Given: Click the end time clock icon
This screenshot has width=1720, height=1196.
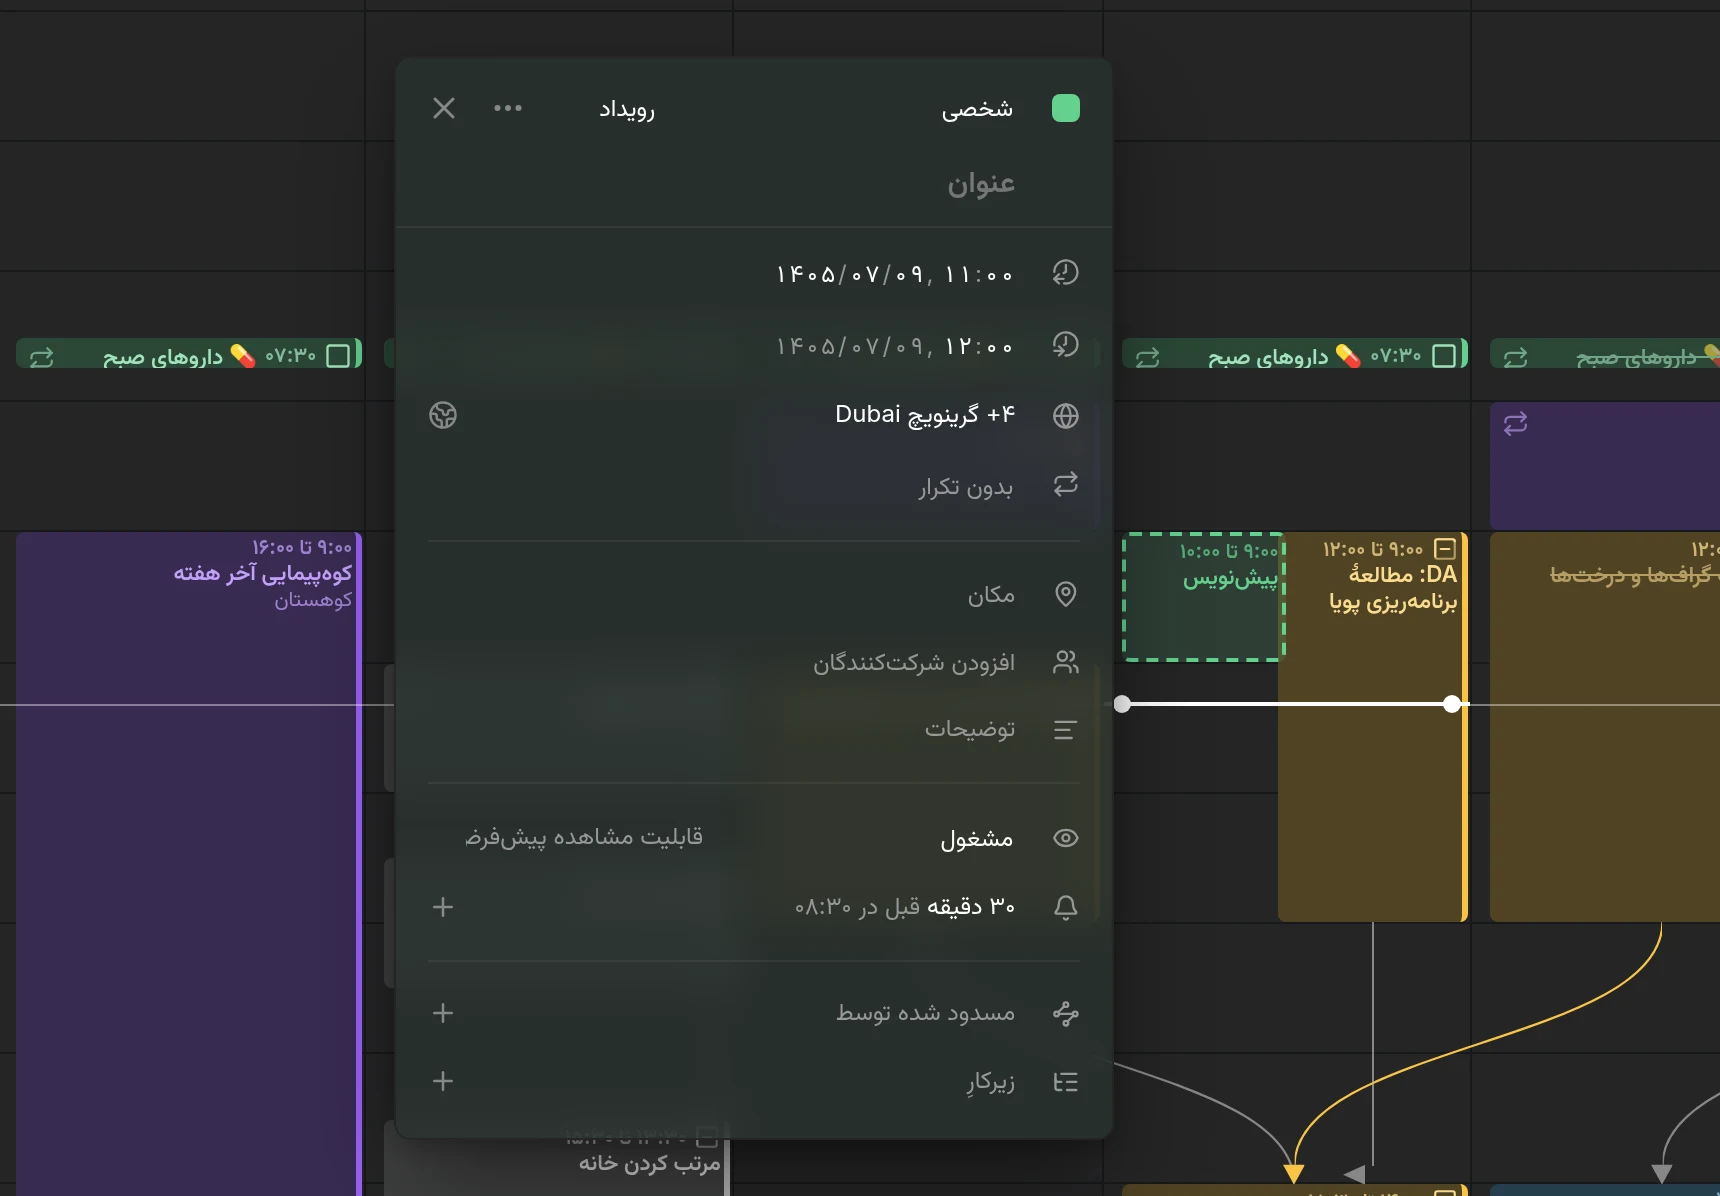Looking at the screenshot, I should tap(1066, 346).
